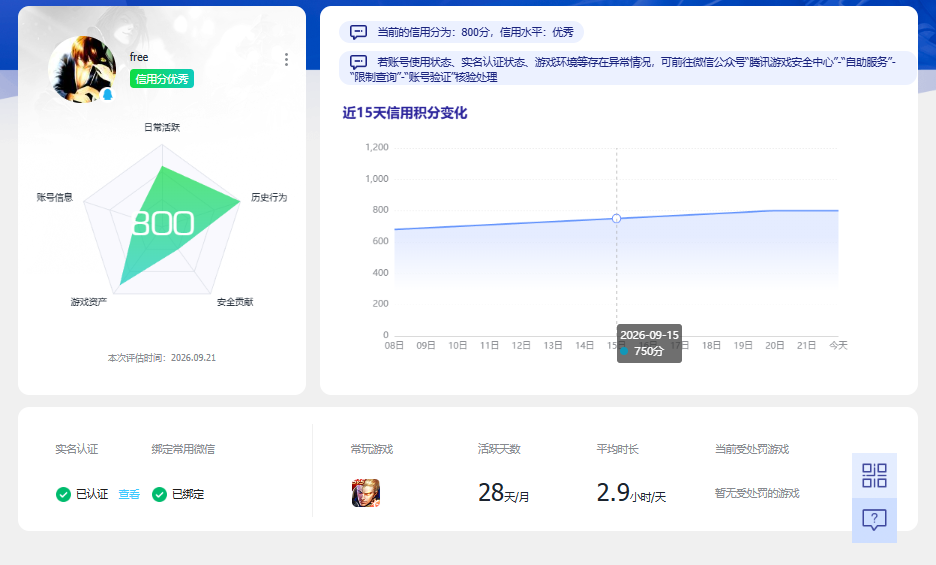Click the 实名认证 label

[x=76, y=449]
